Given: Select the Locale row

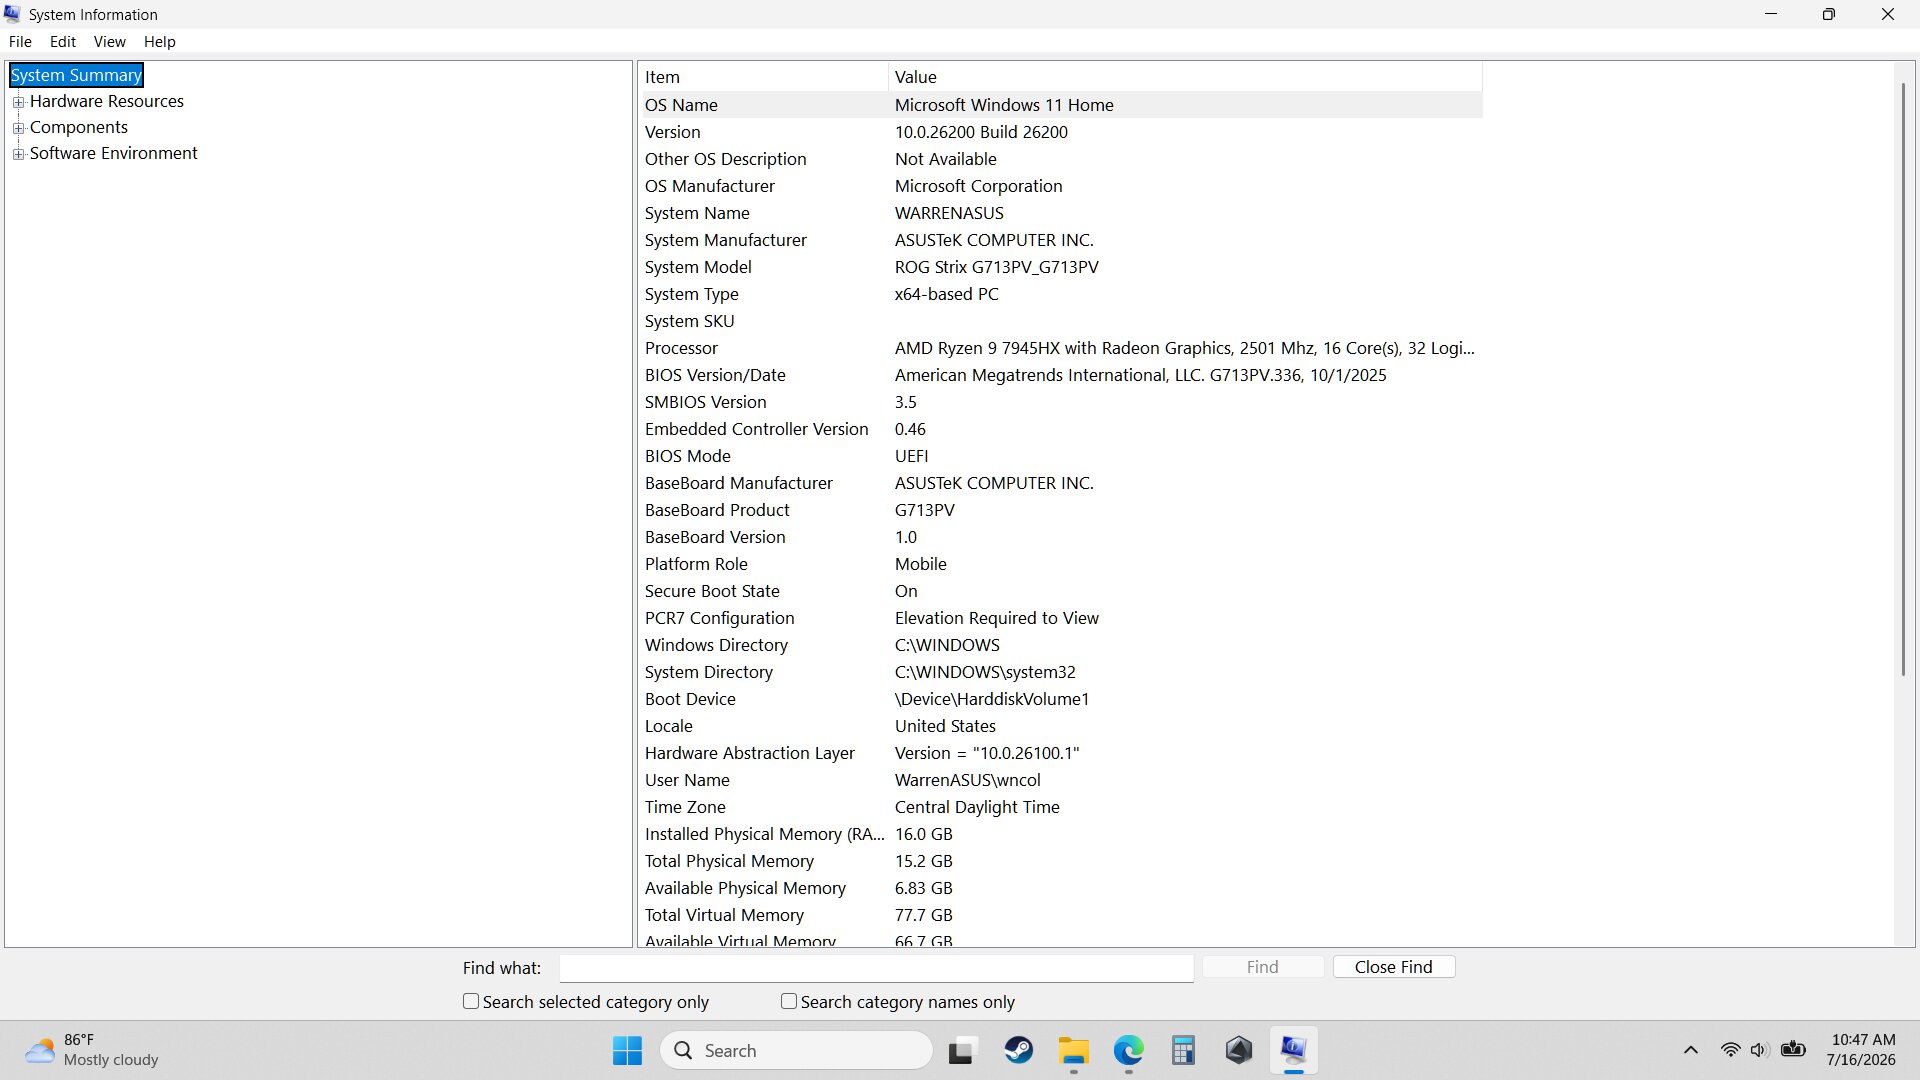Looking at the screenshot, I should point(1061,726).
